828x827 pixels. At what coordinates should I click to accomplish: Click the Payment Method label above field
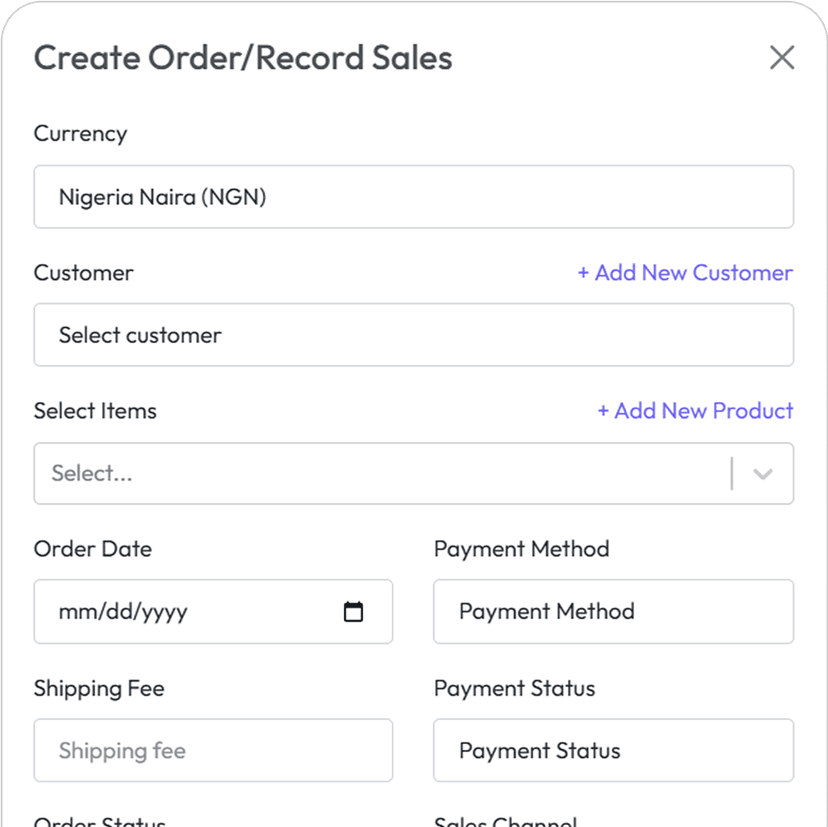point(521,549)
